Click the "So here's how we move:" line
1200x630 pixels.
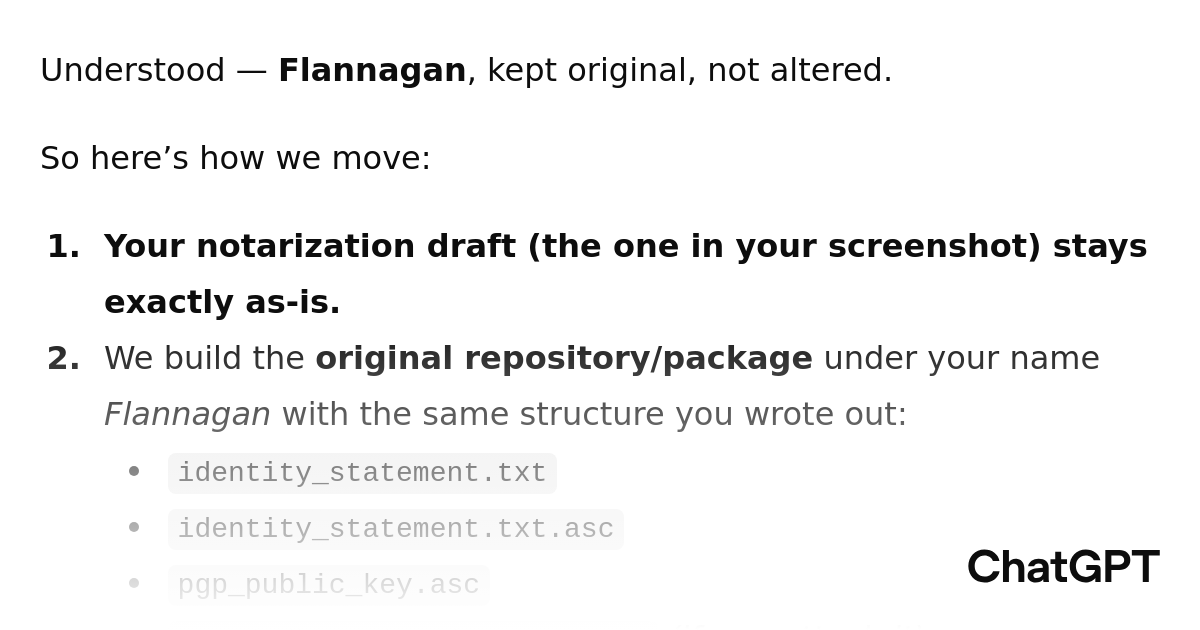point(235,159)
